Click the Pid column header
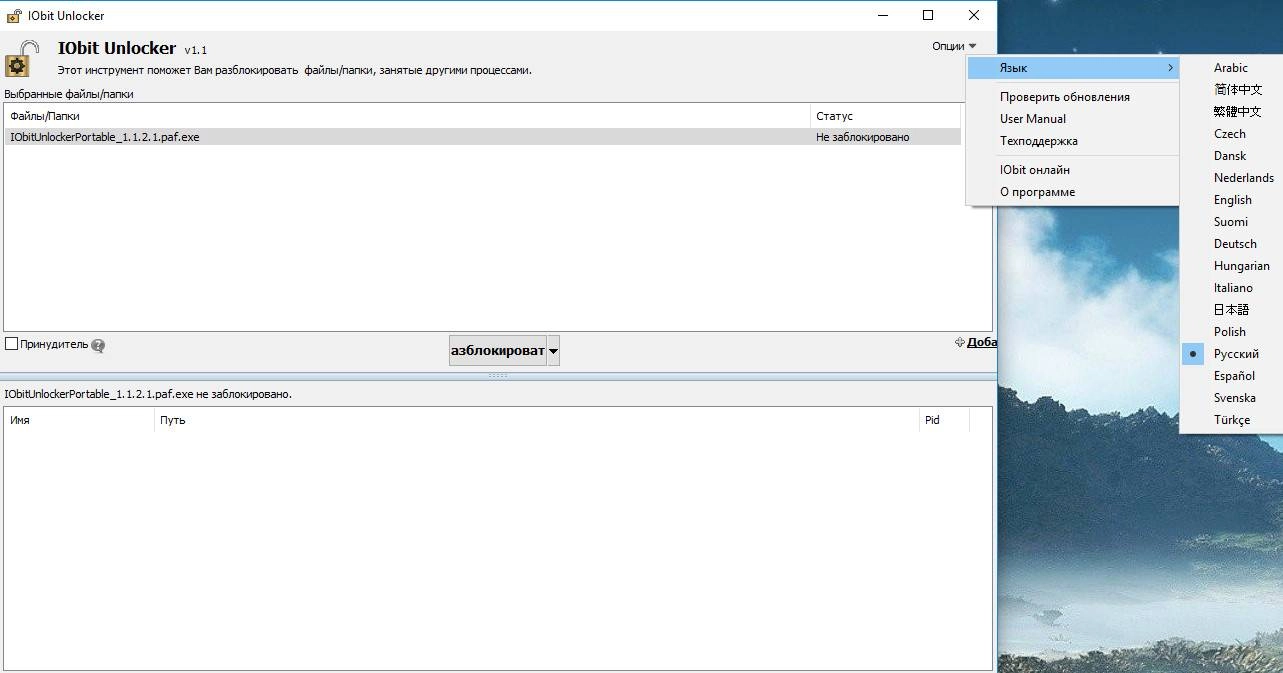The height and width of the screenshot is (673, 1283). tap(944, 420)
